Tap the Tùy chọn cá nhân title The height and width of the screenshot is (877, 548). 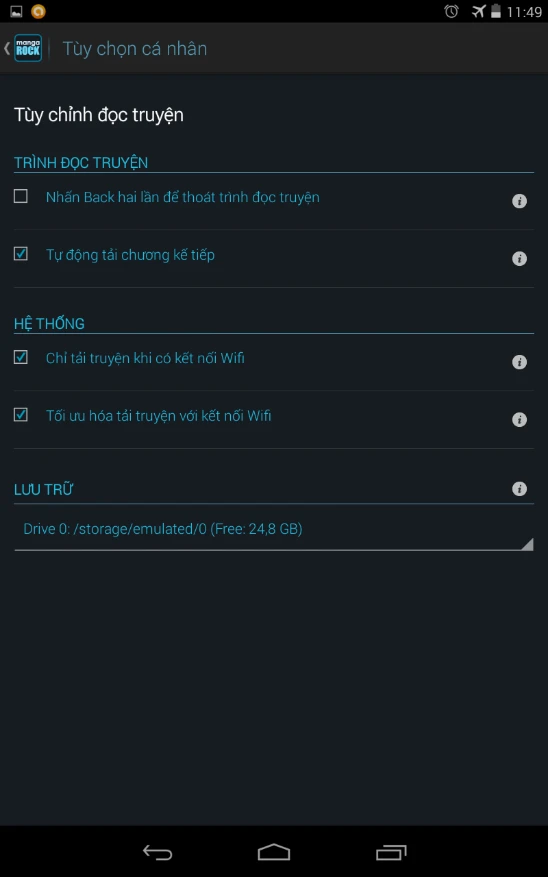[x=135, y=49]
